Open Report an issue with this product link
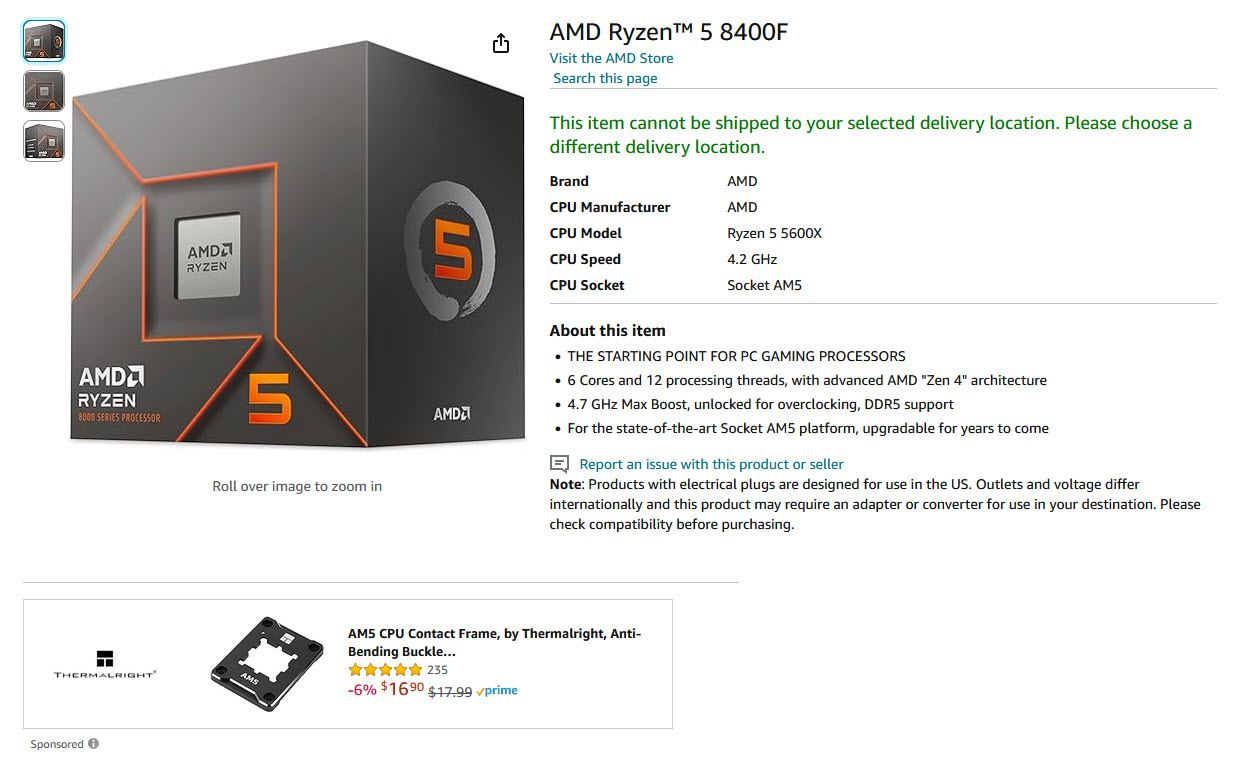 [x=711, y=464]
